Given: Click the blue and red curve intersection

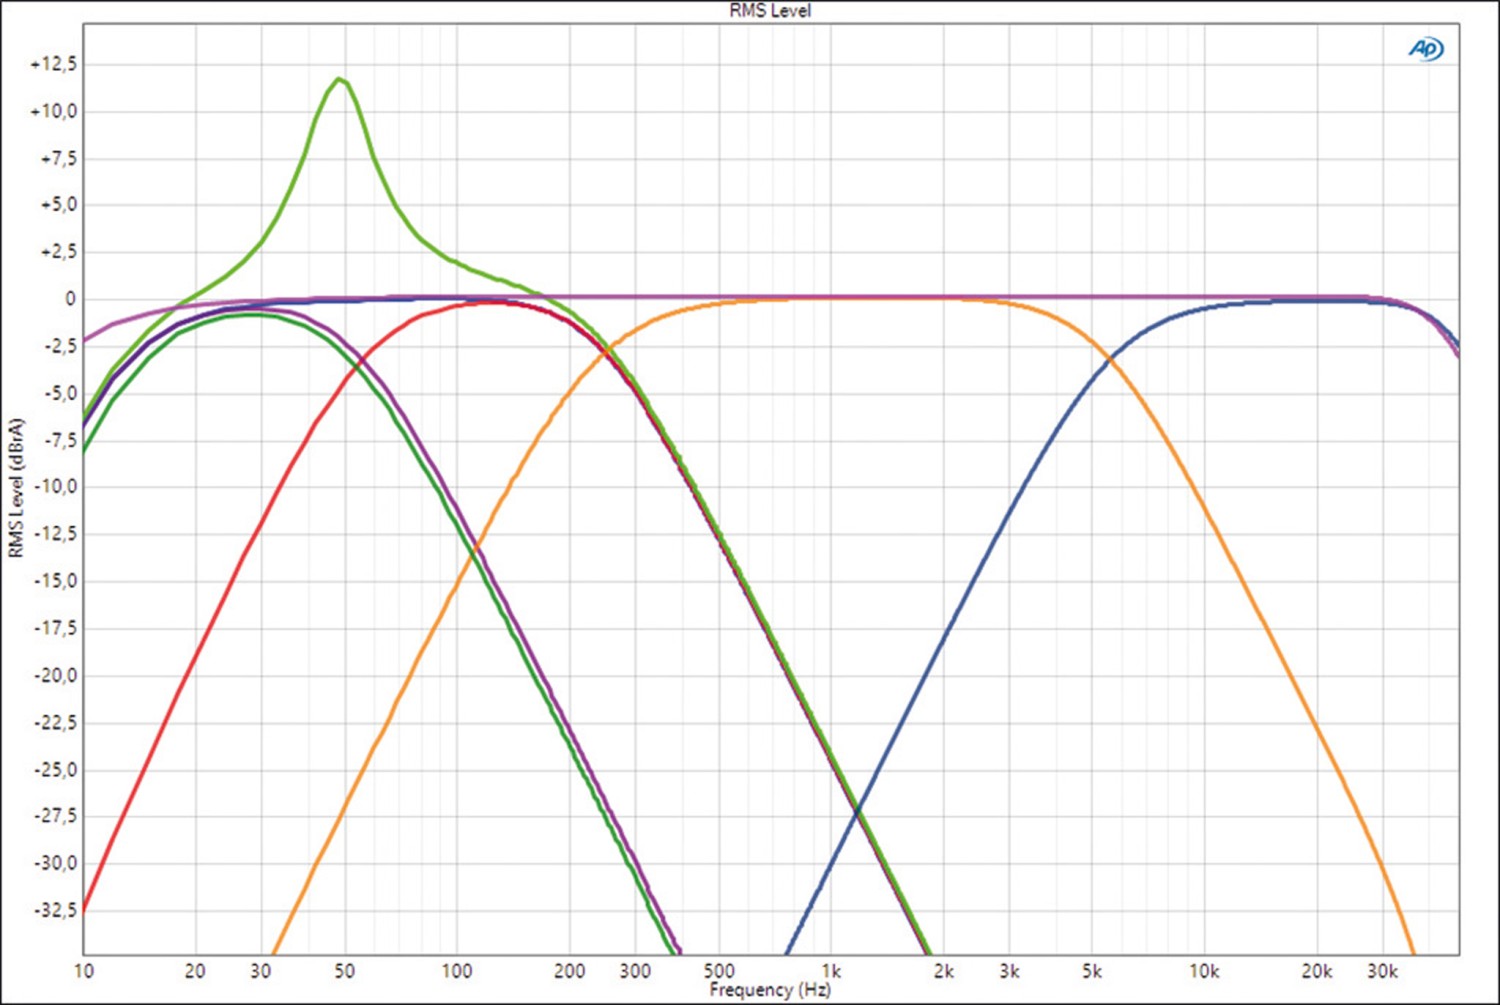Looking at the screenshot, I should pyautogui.click(x=857, y=808).
